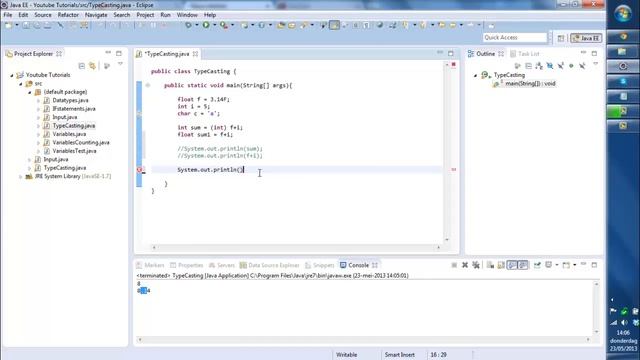This screenshot has height=360, width=640.
Task: Click Collapse All in Project Explorer
Action: (x=82, y=66)
